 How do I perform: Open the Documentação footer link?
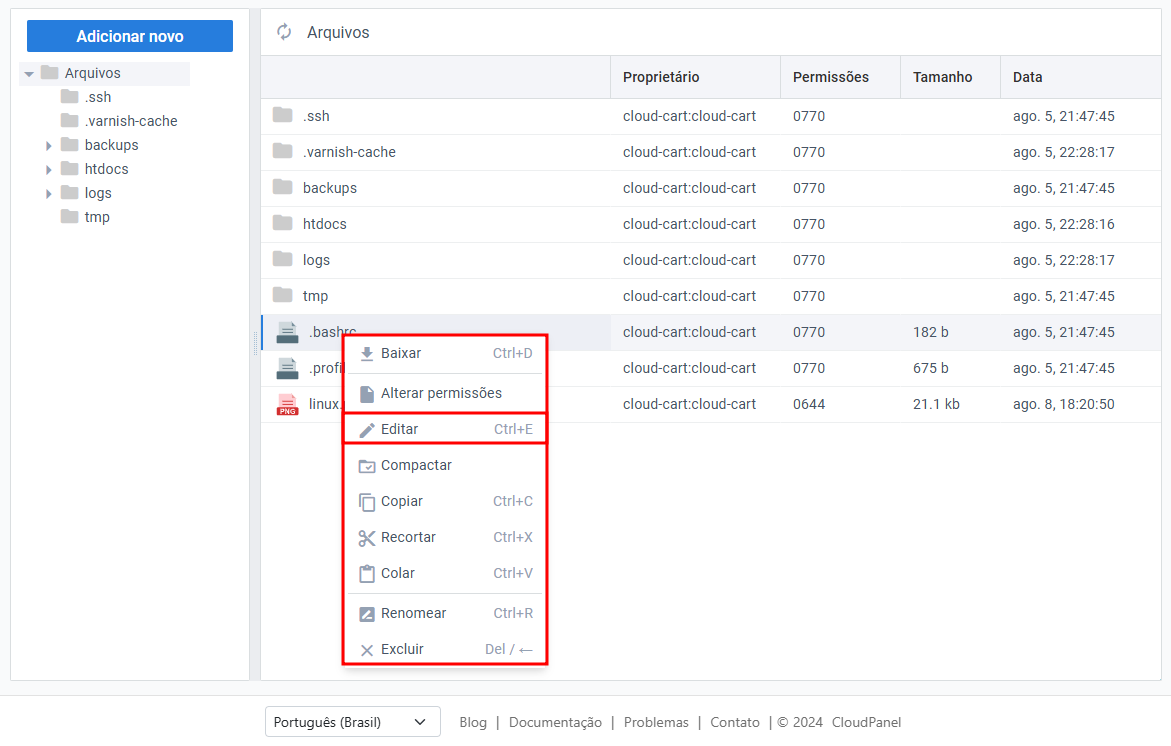[x=555, y=722]
